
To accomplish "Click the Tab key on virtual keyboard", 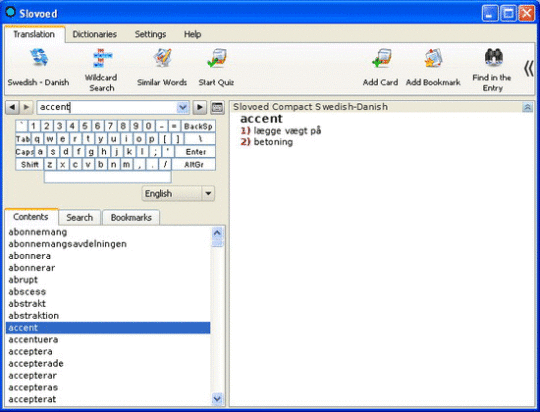I will click(x=23, y=139).
